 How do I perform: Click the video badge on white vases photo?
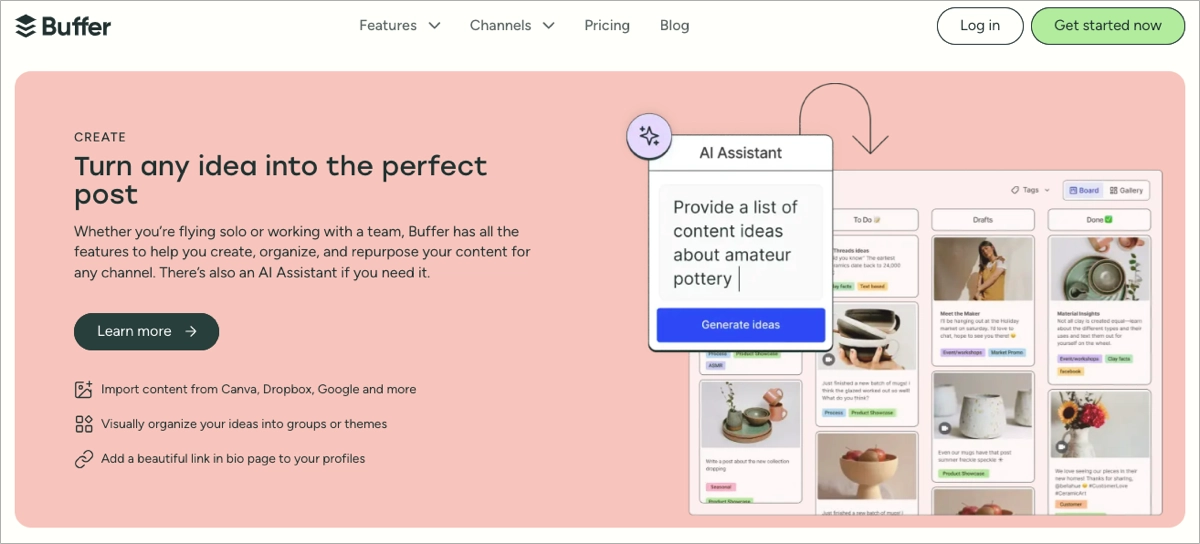coord(945,428)
